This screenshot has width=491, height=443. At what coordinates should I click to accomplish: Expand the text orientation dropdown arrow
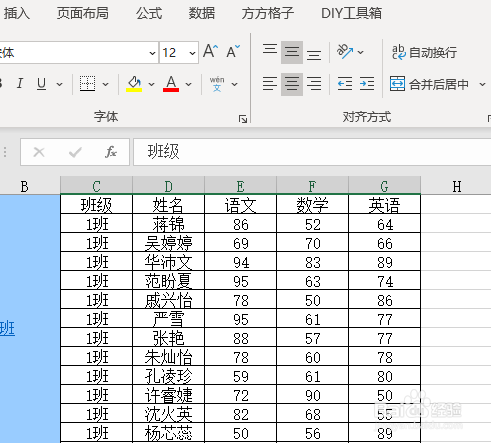pos(360,52)
